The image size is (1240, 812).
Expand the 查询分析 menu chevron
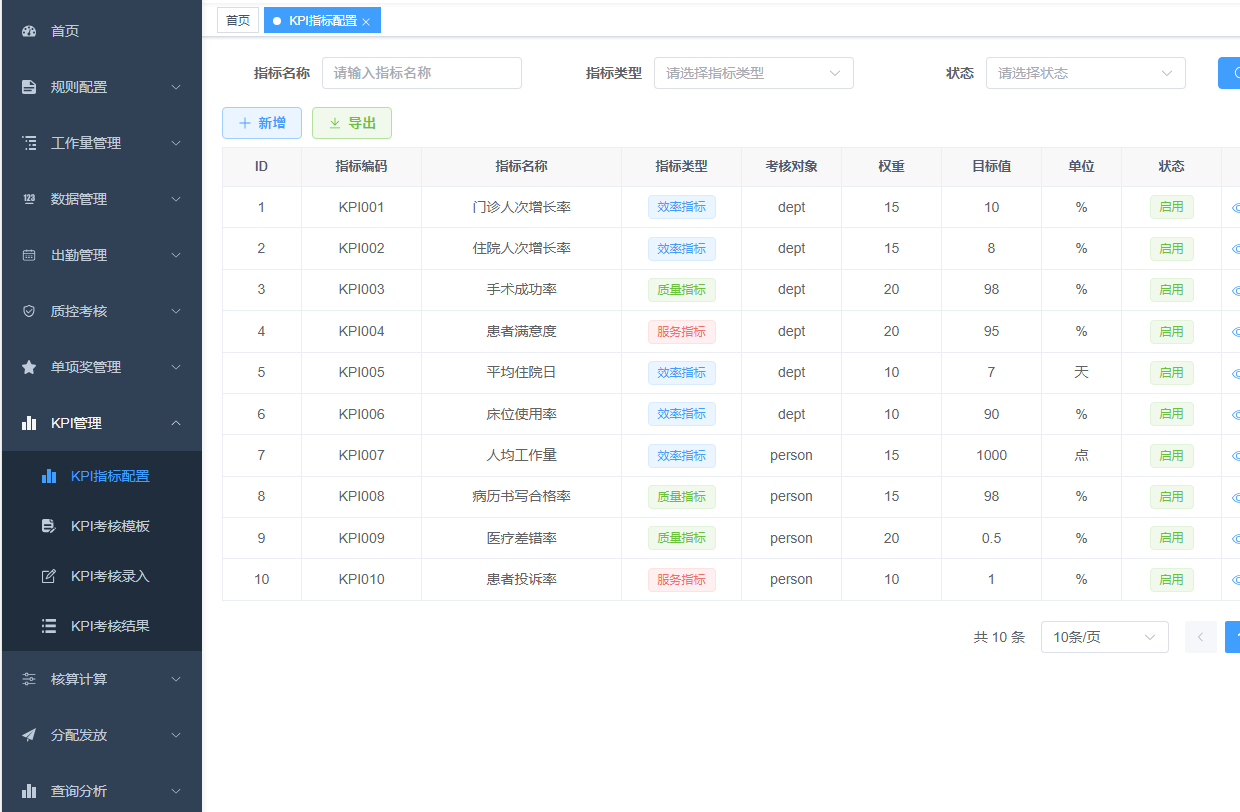pos(176,791)
